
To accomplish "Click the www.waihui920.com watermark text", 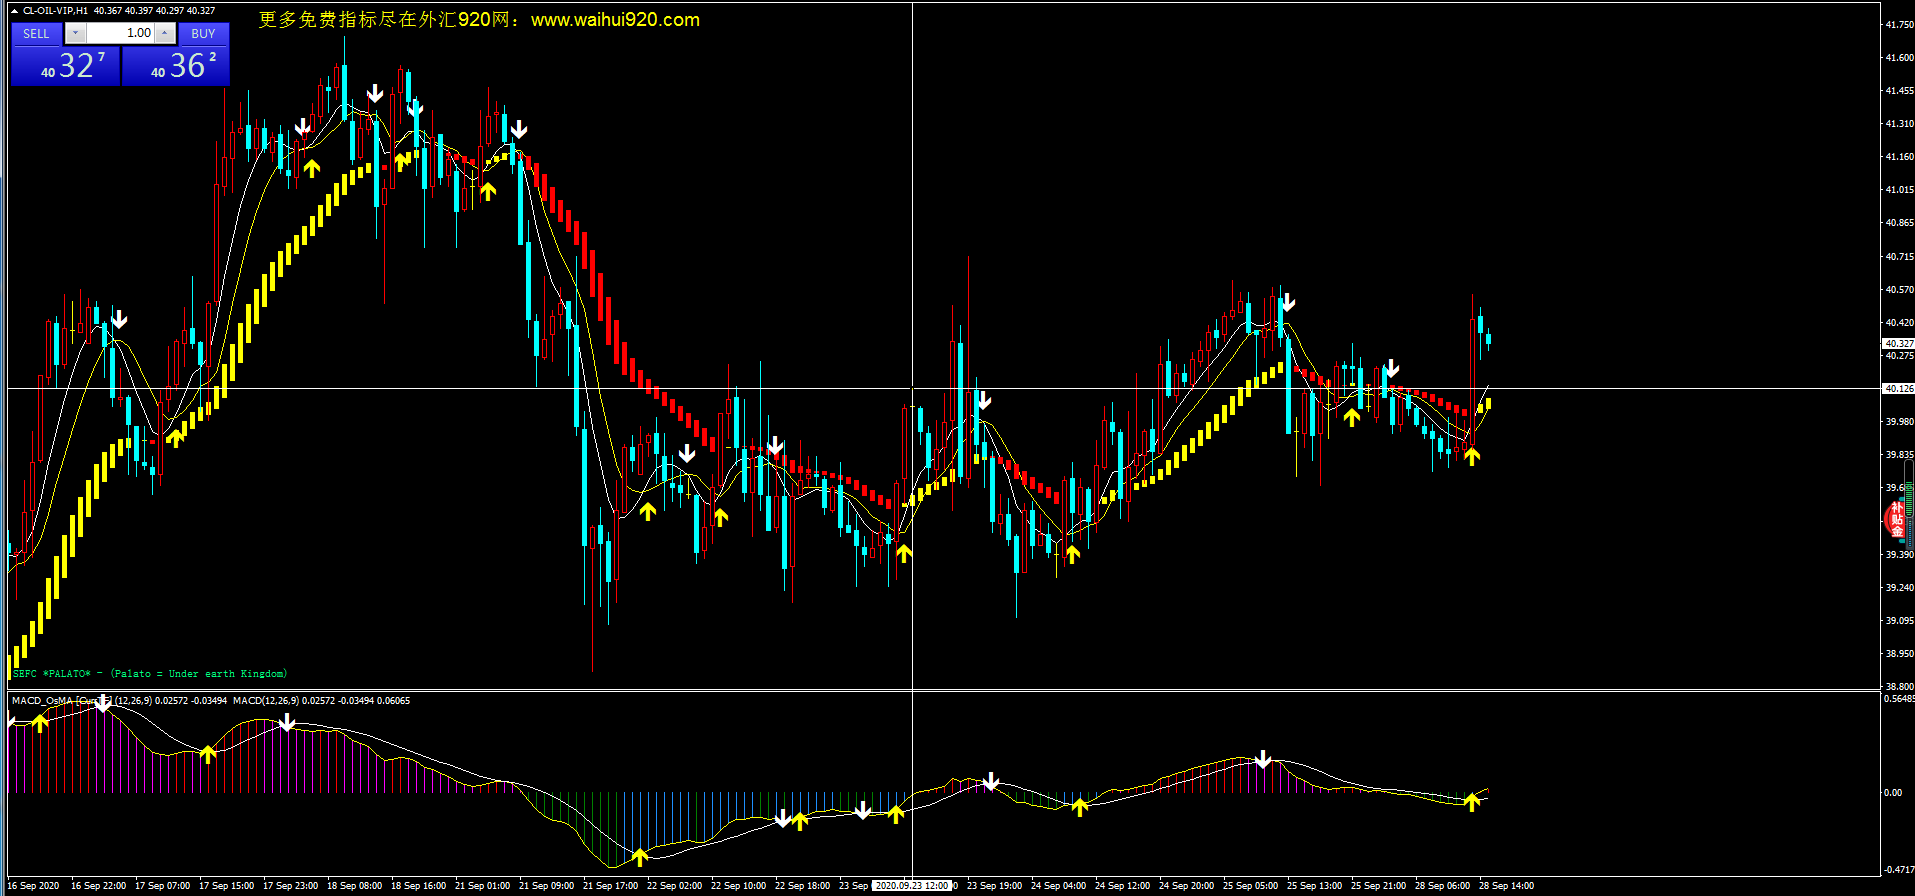I will point(615,20).
